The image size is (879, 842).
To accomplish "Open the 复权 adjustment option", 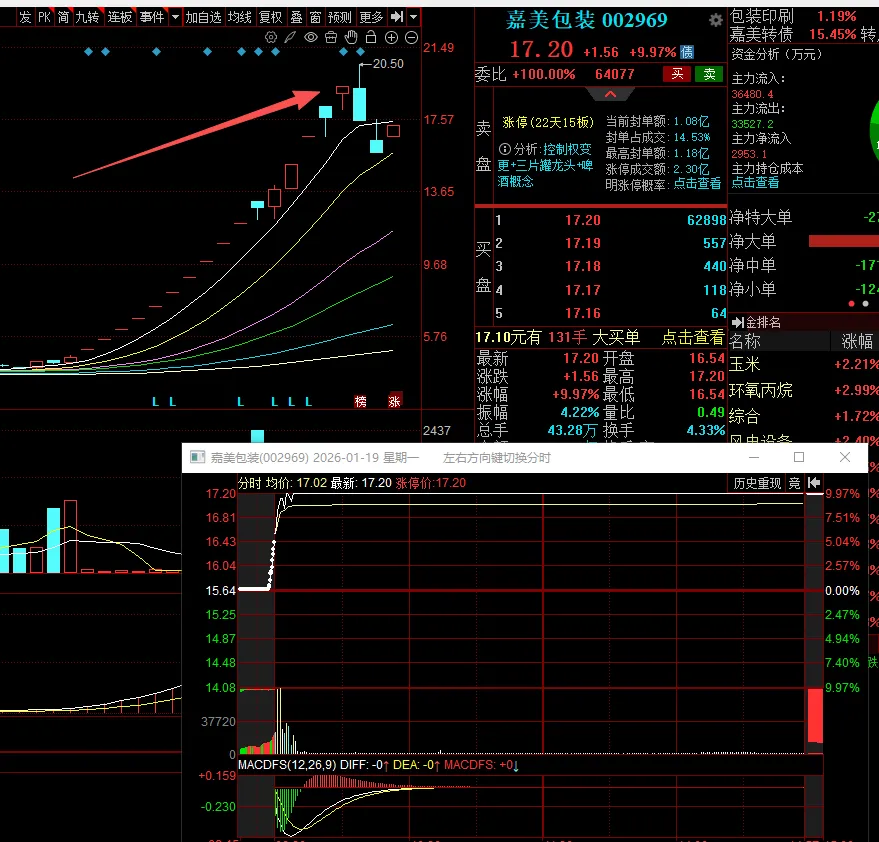I will [271, 17].
